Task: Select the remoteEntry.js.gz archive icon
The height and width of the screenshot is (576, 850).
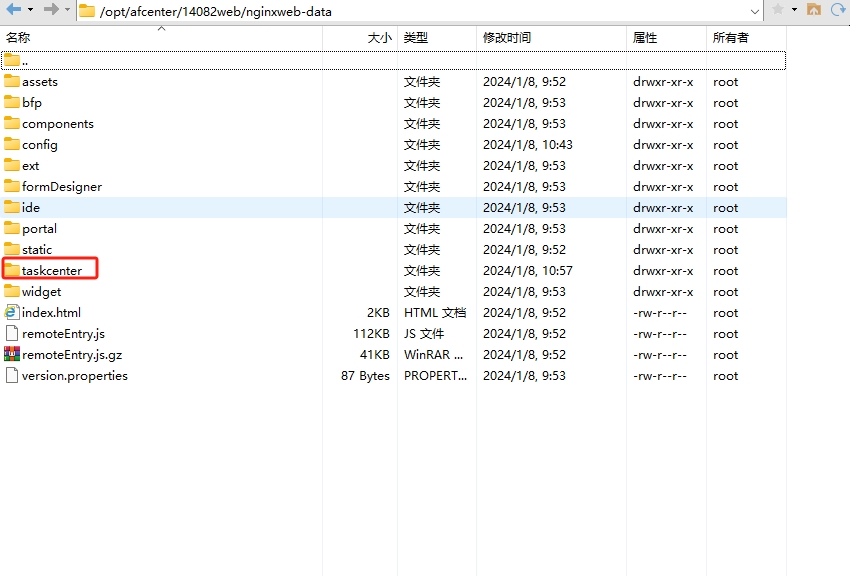Action: point(12,354)
